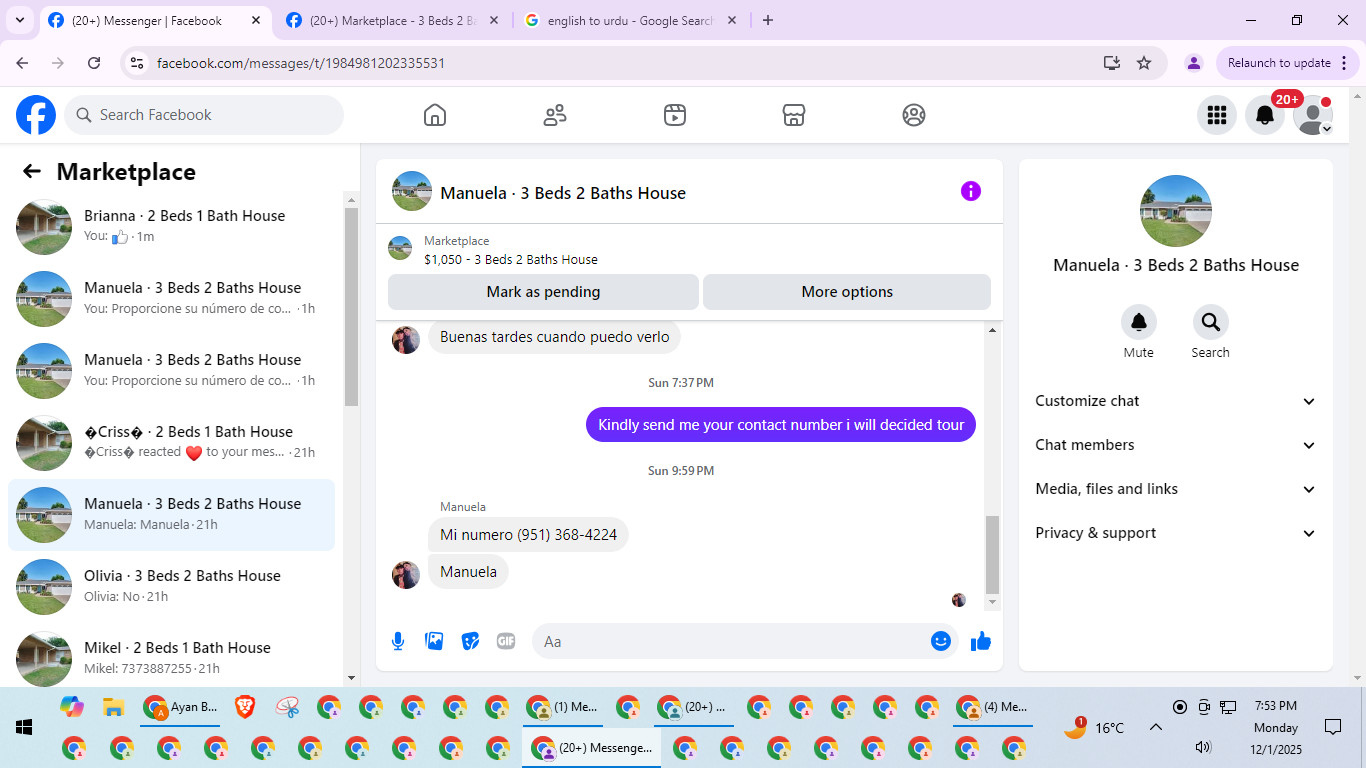
Task: Expand the Chat members section
Action: click(x=1176, y=445)
